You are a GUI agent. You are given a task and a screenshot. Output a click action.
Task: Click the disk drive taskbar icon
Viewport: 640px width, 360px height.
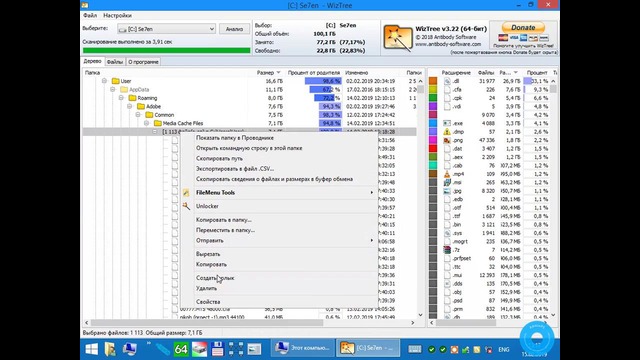(199, 349)
